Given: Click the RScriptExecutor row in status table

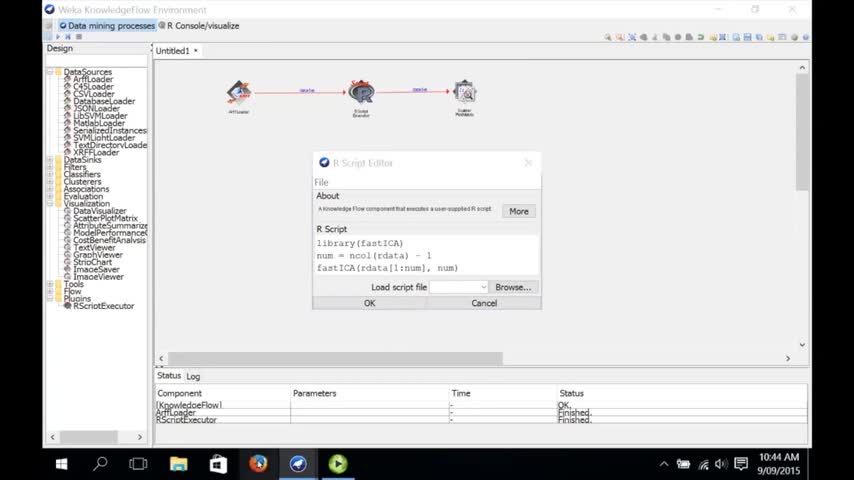Looking at the screenshot, I should point(481,420).
